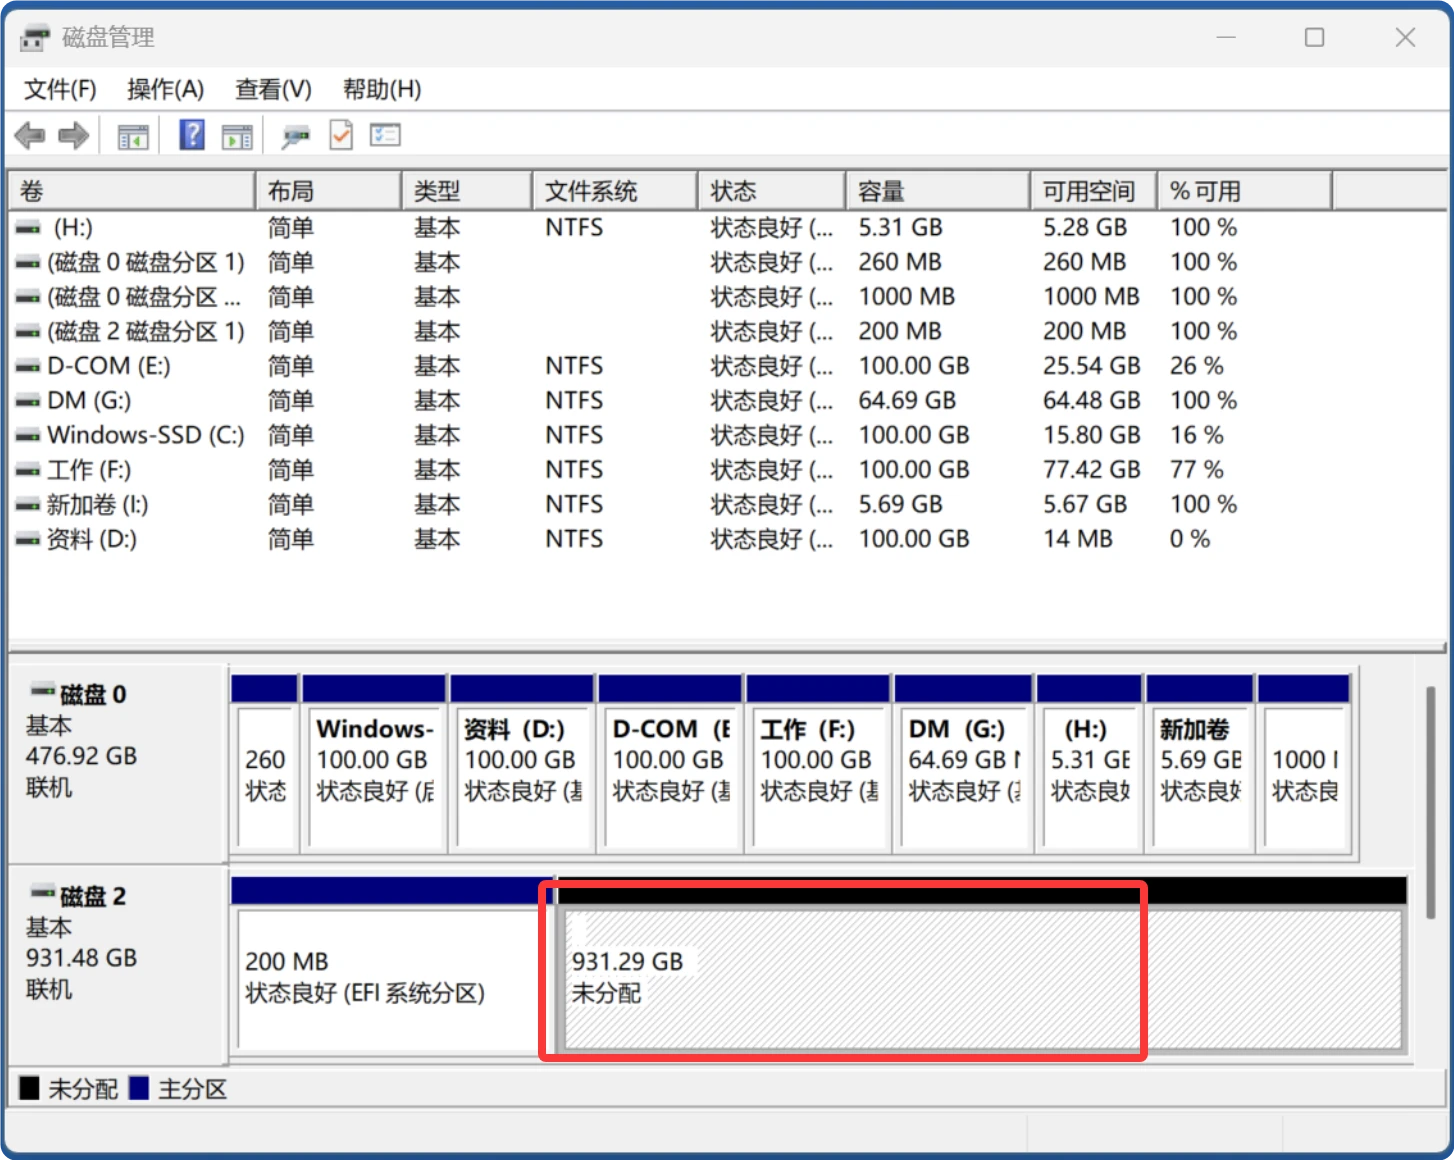Select the 磁盘 0 disk label panel
The height and width of the screenshot is (1160, 1454).
(x=118, y=763)
